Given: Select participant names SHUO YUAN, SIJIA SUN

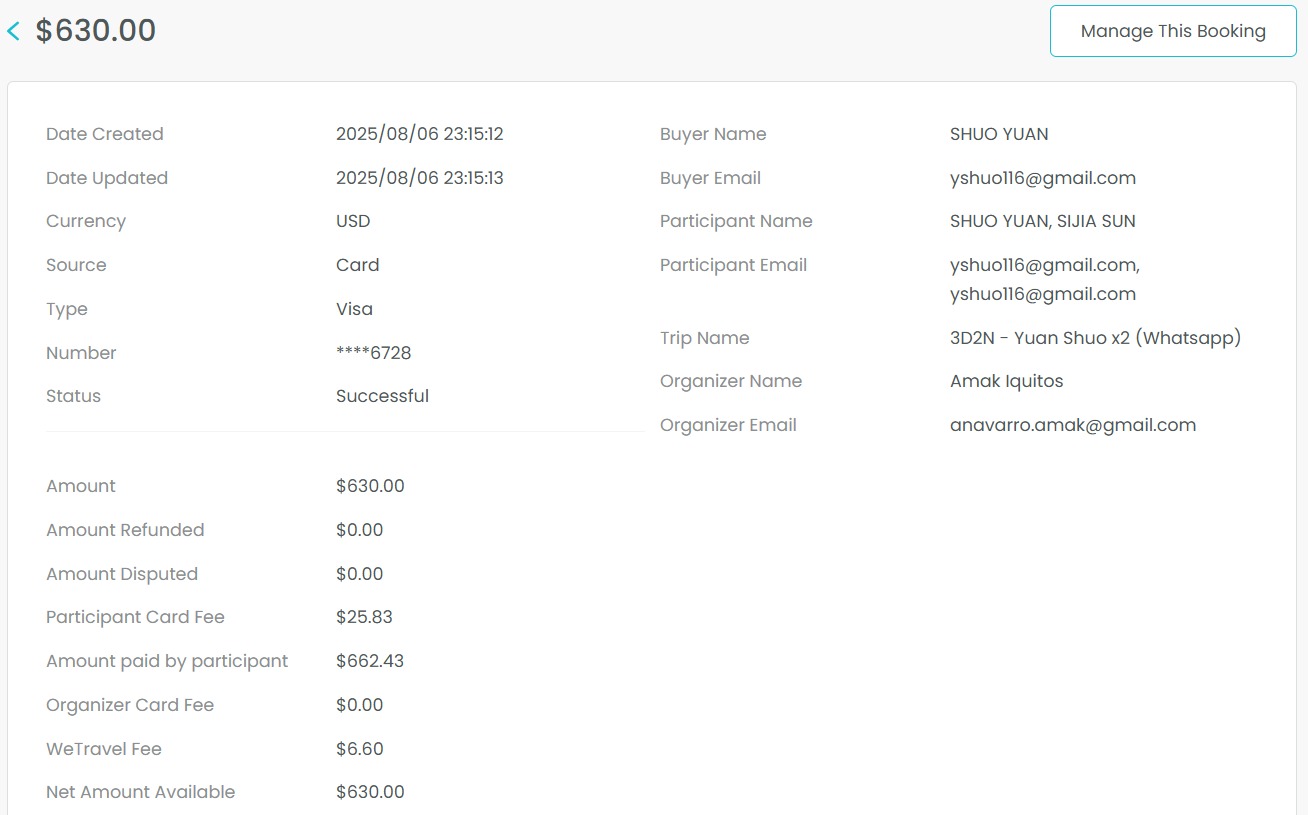Looking at the screenshot, I should (x=1042, y=221).
